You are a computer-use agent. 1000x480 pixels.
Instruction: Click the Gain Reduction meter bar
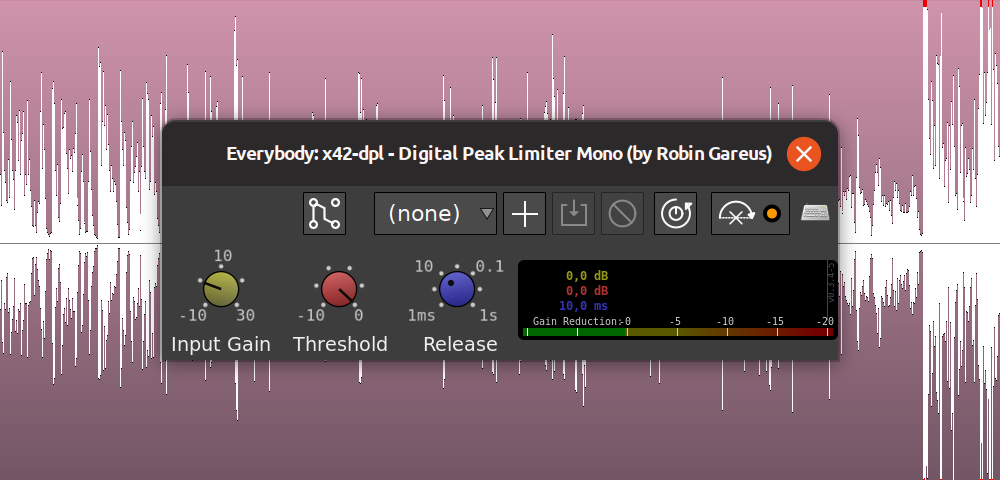(677, 332)
